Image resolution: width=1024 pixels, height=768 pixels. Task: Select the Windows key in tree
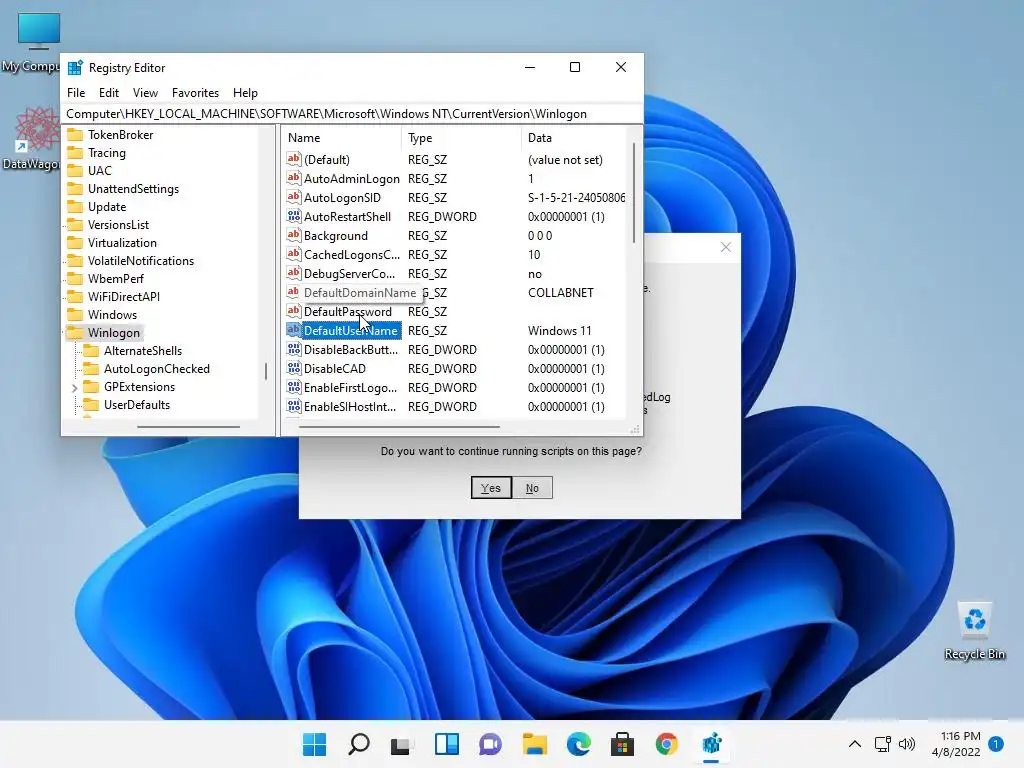click(x=112, y=315)
